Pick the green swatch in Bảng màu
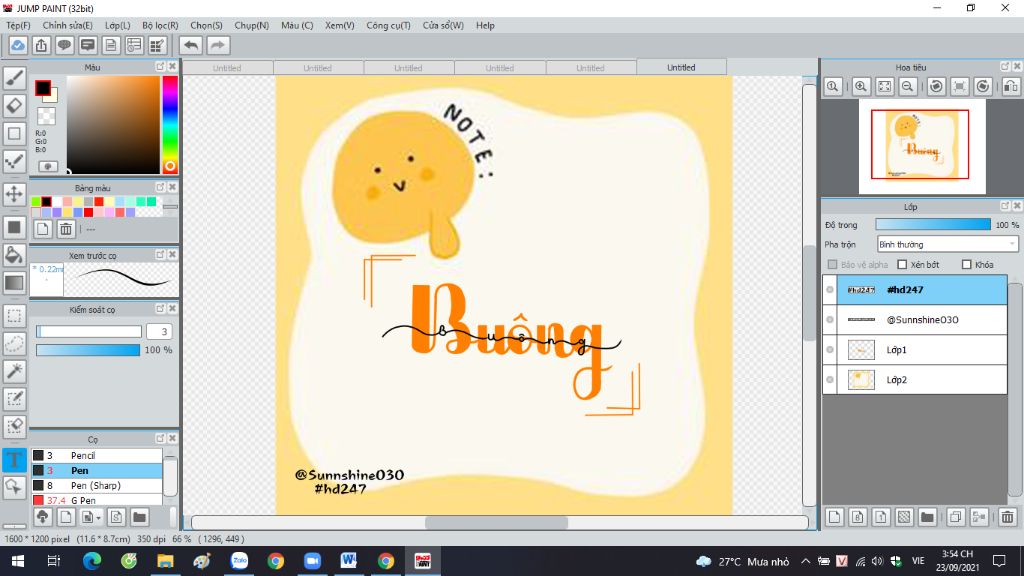1024x576 pixels. [36, 202]
